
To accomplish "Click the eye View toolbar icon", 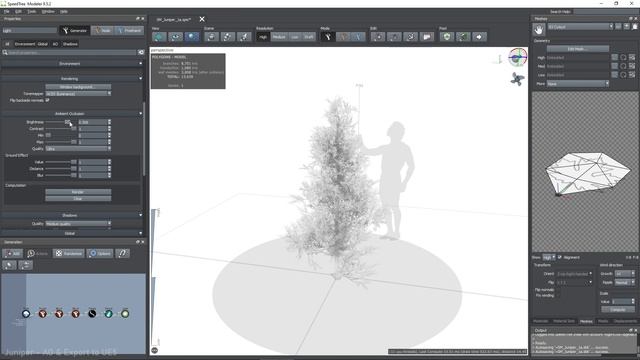I will coord(176,37).
